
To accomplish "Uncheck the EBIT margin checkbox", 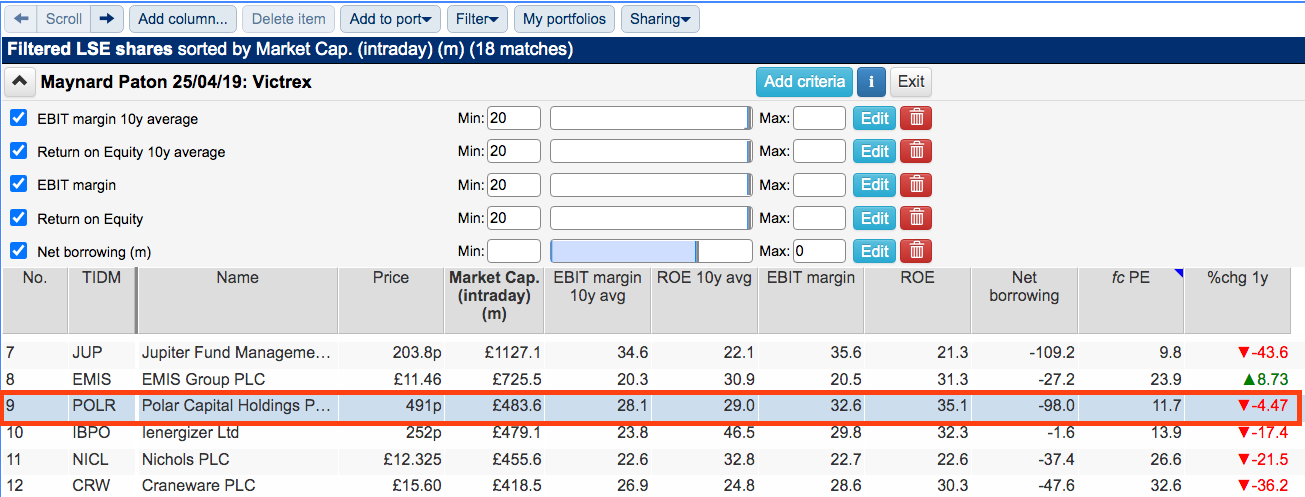I will (x=18, y=185).
